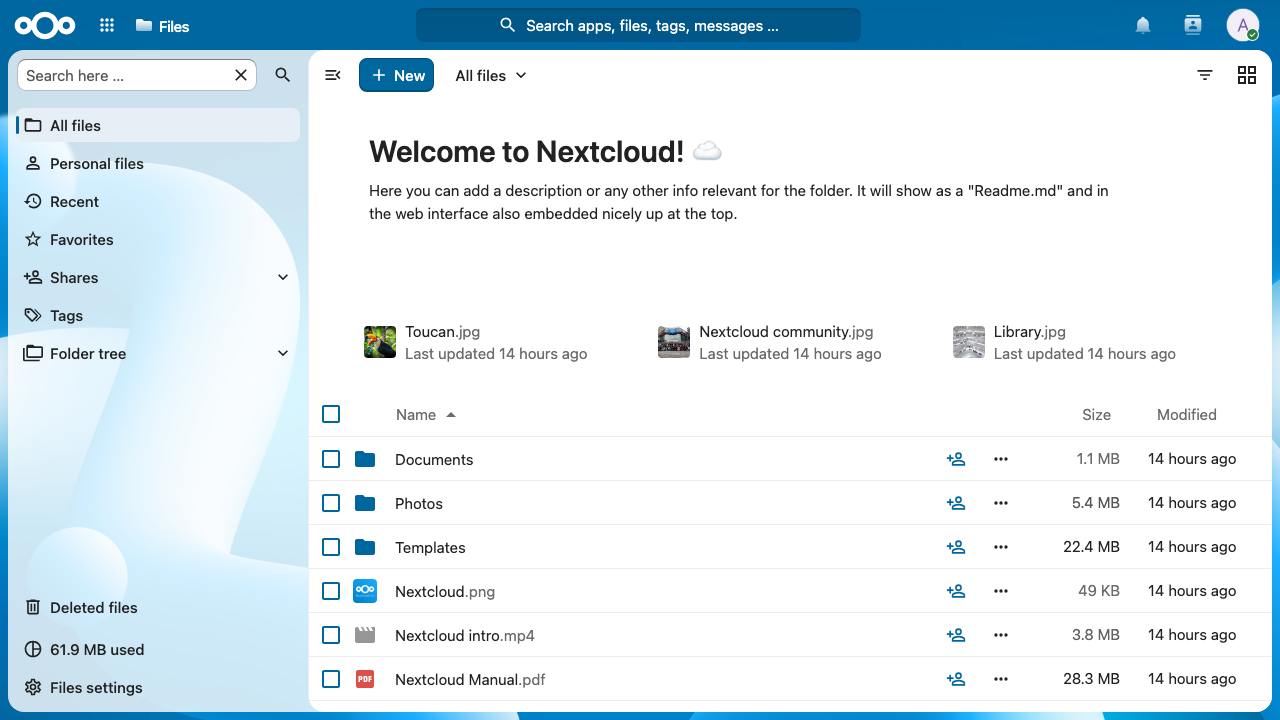Expand the Shares section chevron
Viewport: 1280px width, 720px height.
(283, 277)
